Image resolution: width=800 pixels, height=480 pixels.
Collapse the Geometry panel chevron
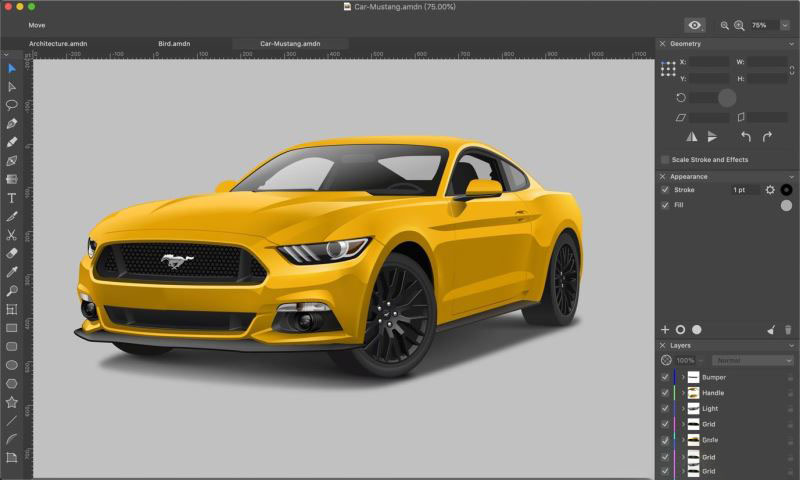[791, 44]
